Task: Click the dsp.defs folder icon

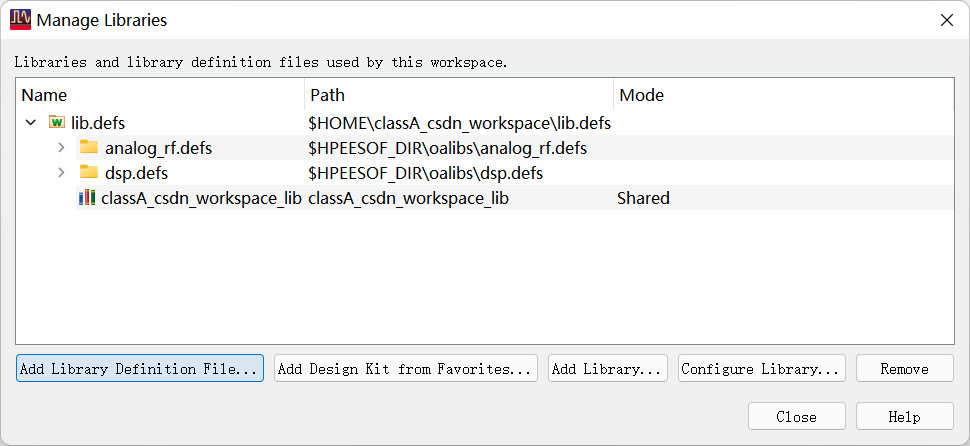Action: click(89, 173)
